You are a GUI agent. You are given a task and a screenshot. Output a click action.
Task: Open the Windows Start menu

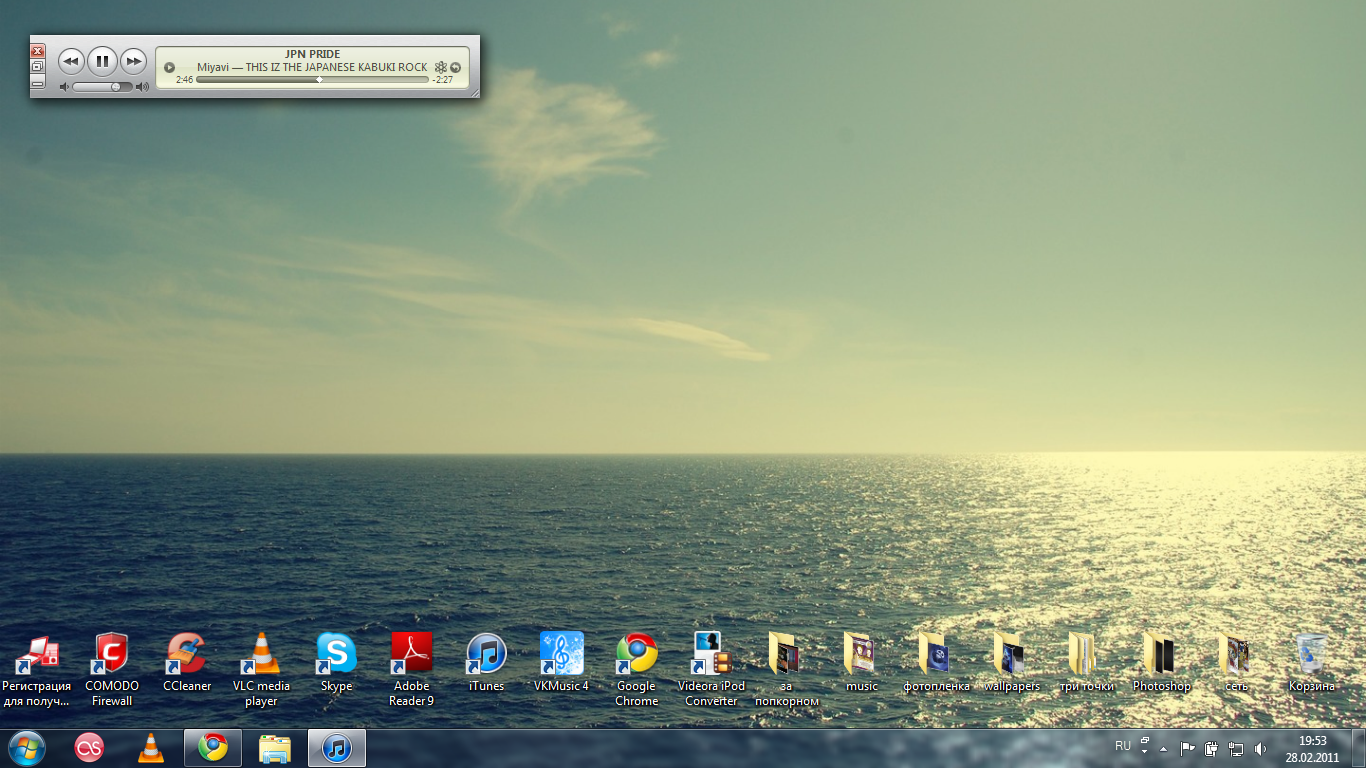(x=27, y=747)
